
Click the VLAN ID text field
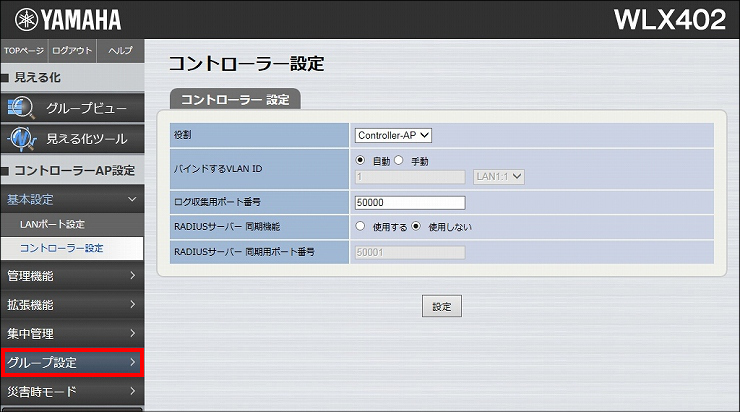click(x=410, y=177)
